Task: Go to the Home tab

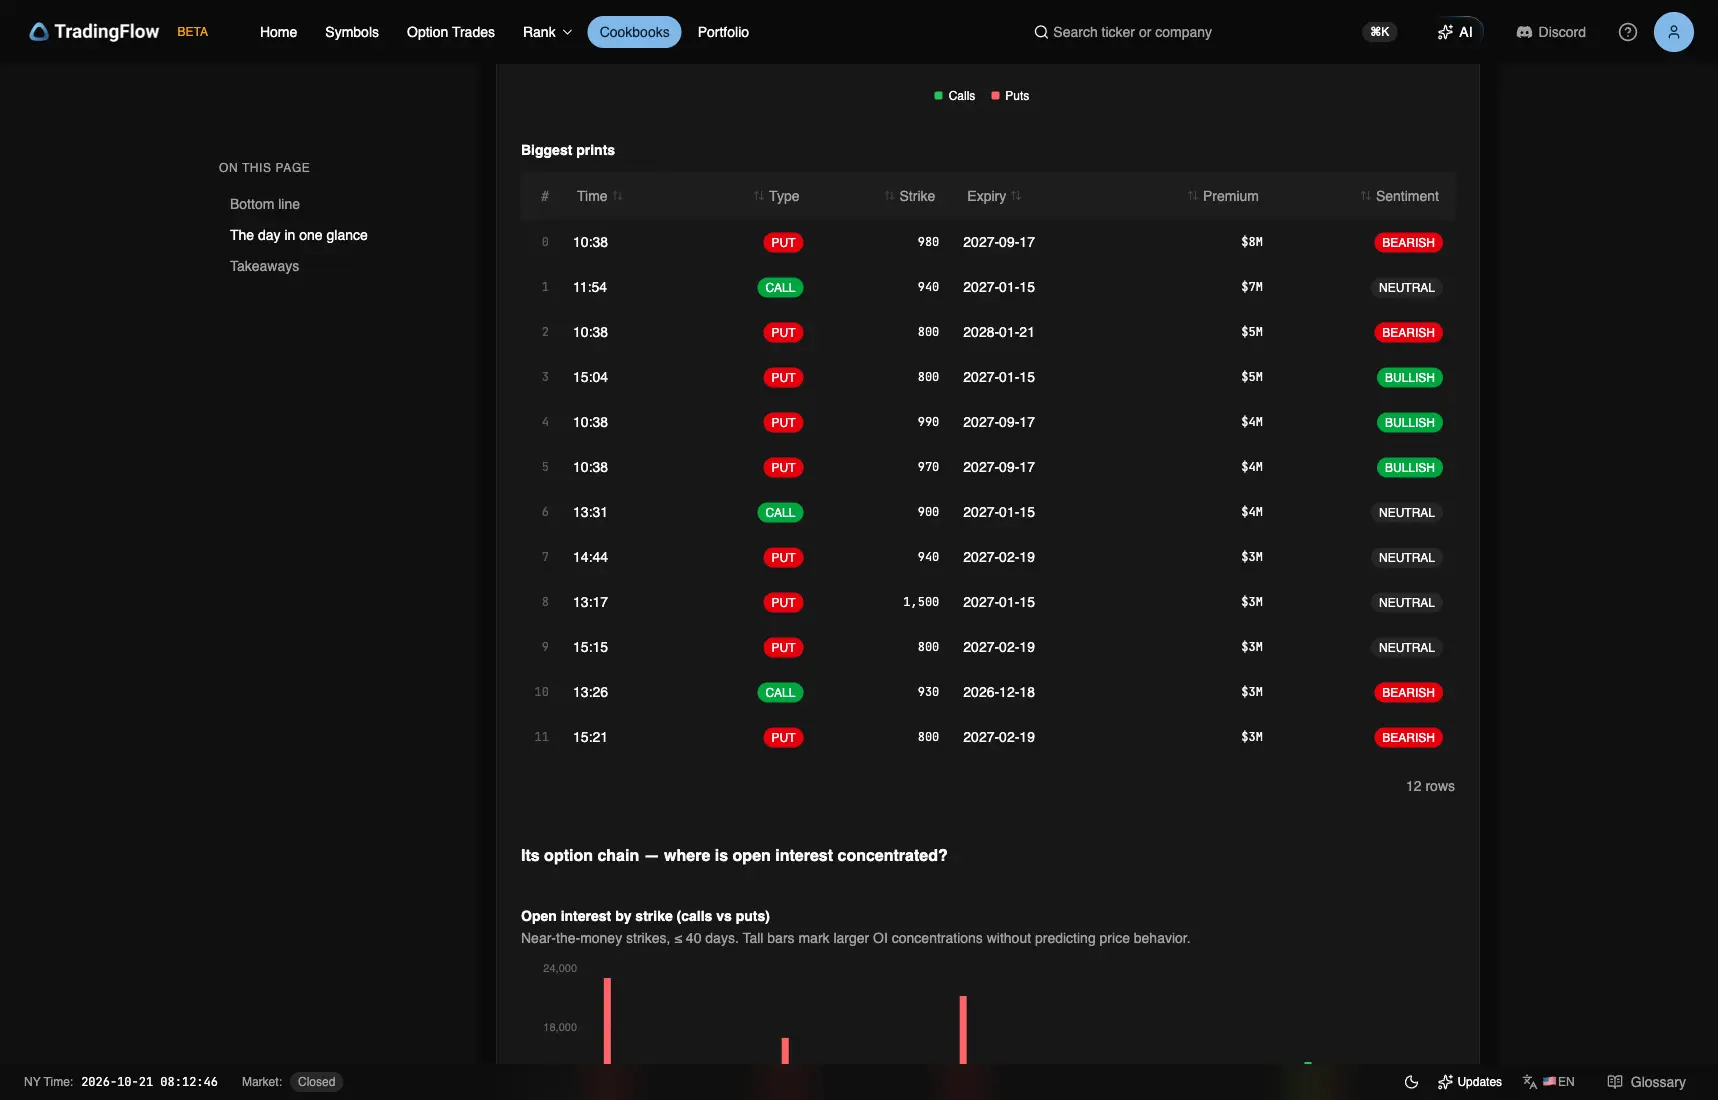Action: coord(279,32)
